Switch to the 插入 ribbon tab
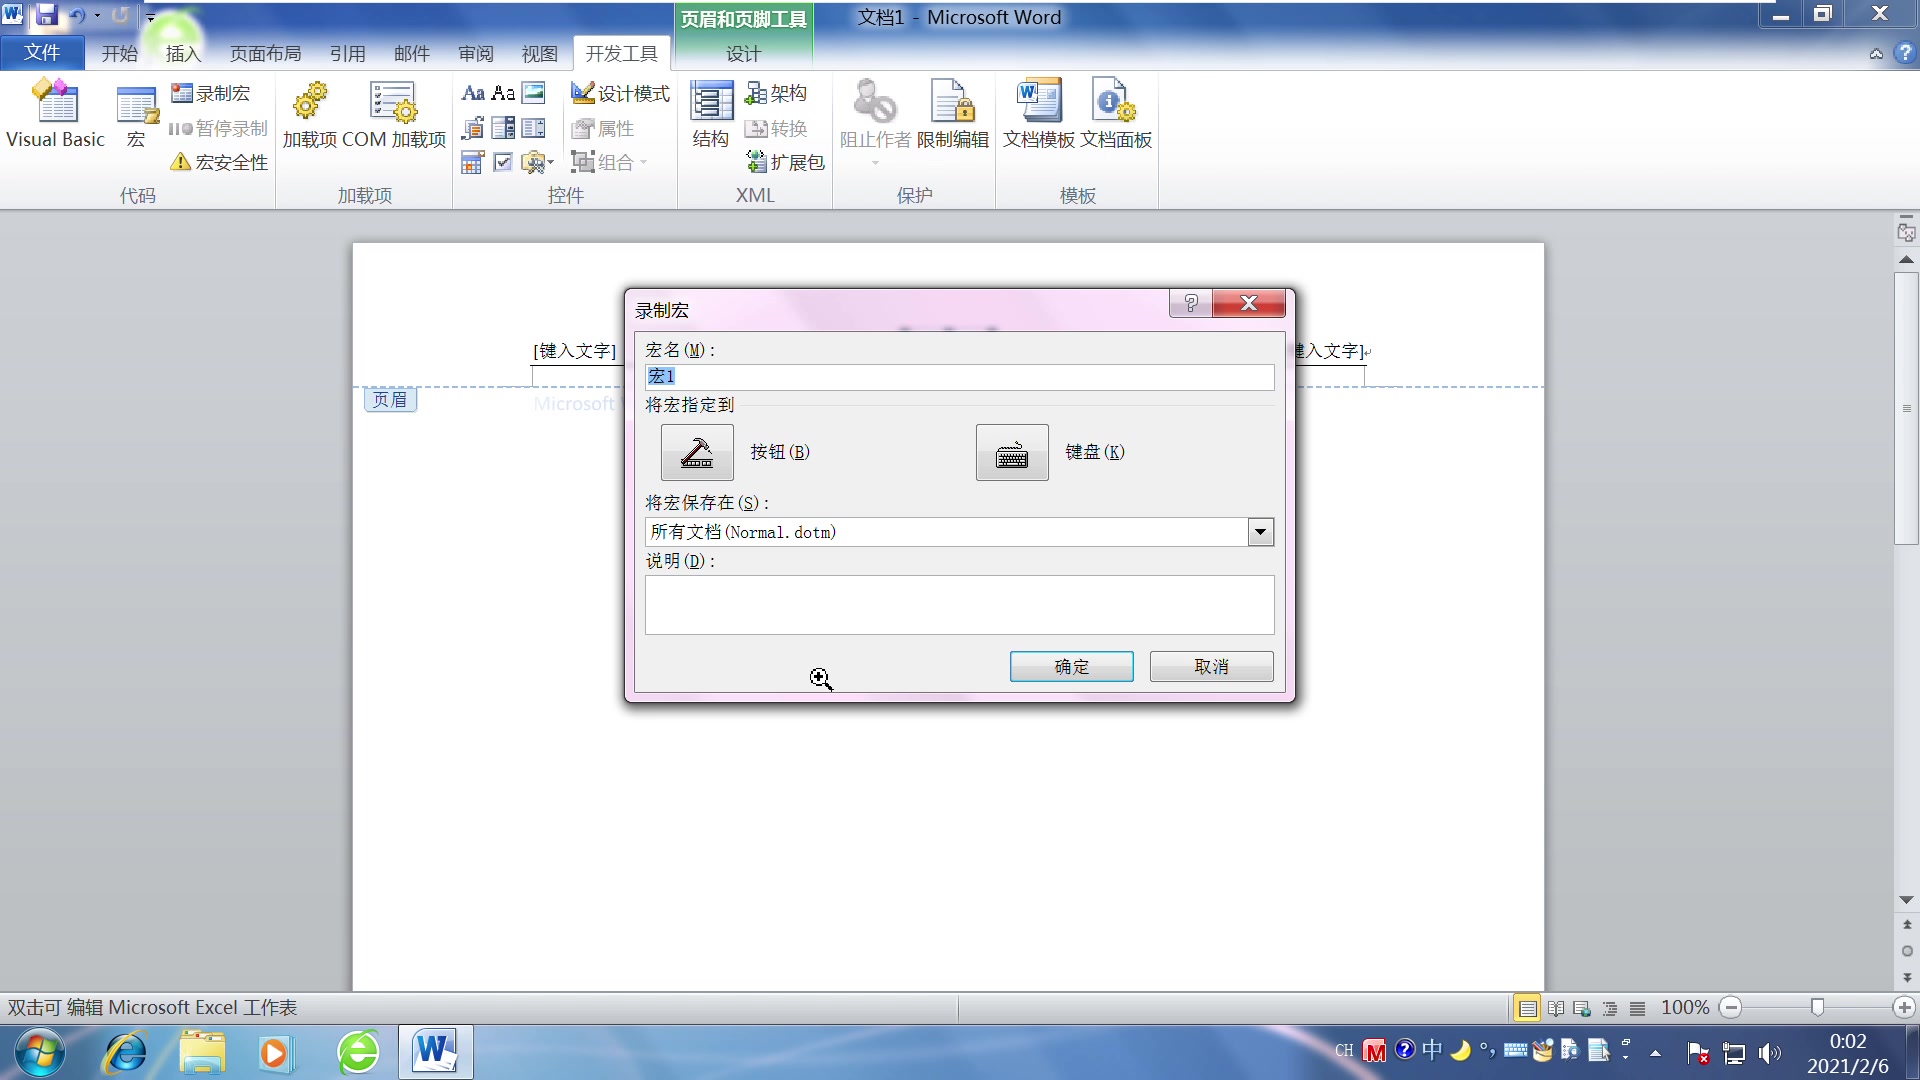Screen dimensions: 1920x1080 pyautogui.click(x=182, y=53)
